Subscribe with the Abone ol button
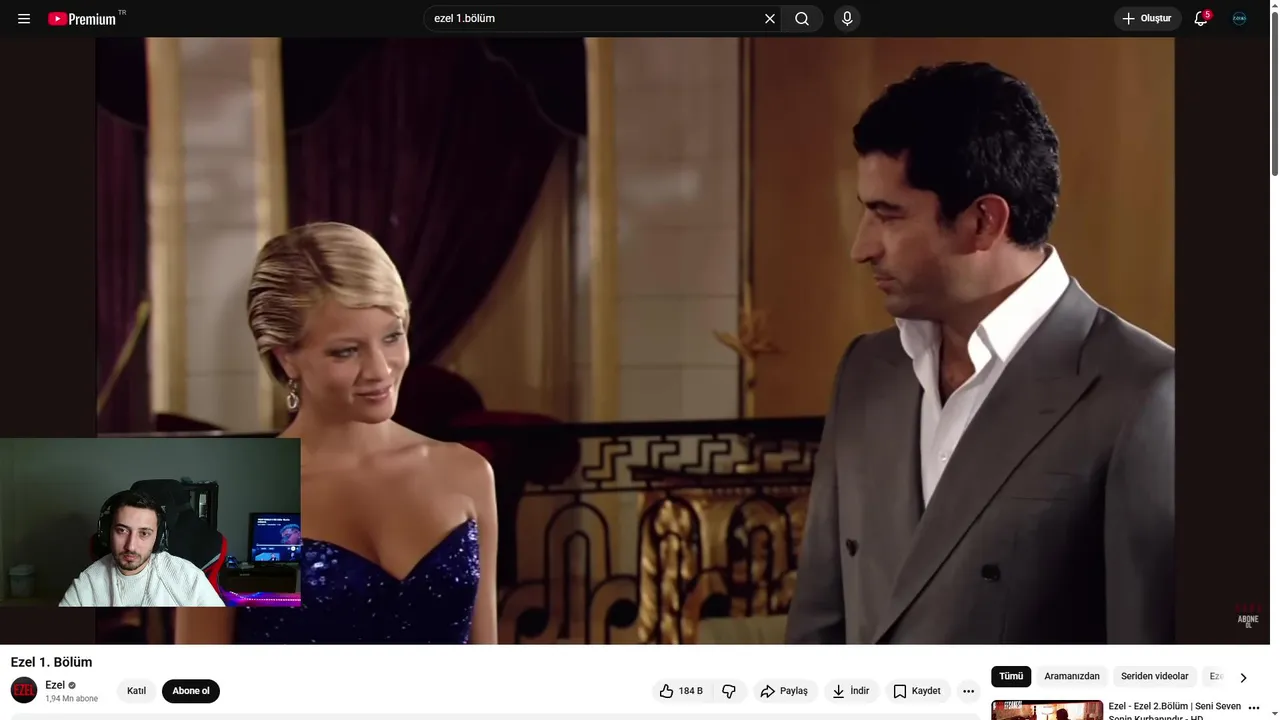The width and height of the screenshot is (1280, 720). pos(191,691)
